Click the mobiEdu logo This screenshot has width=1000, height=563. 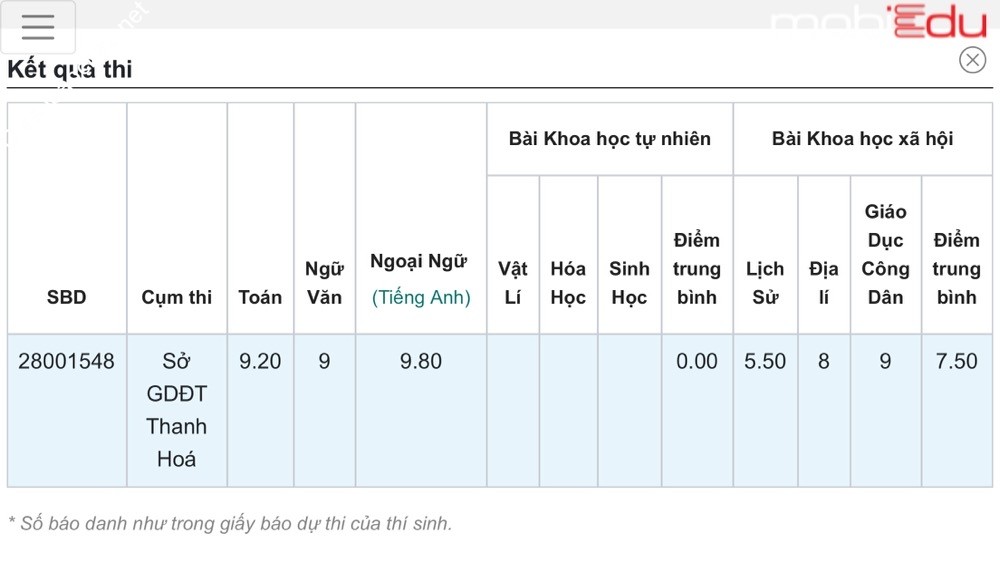tap(878, 23)
